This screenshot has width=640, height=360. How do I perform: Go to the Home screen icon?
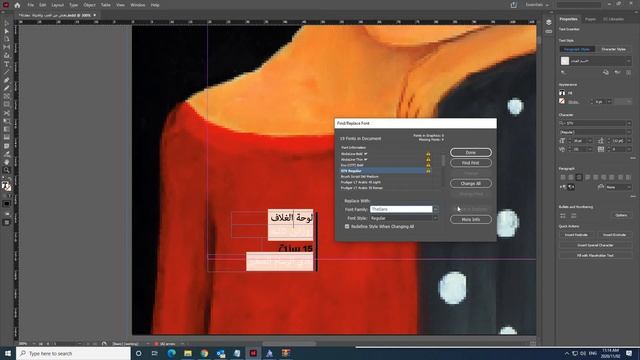click(x=17, y=5)
